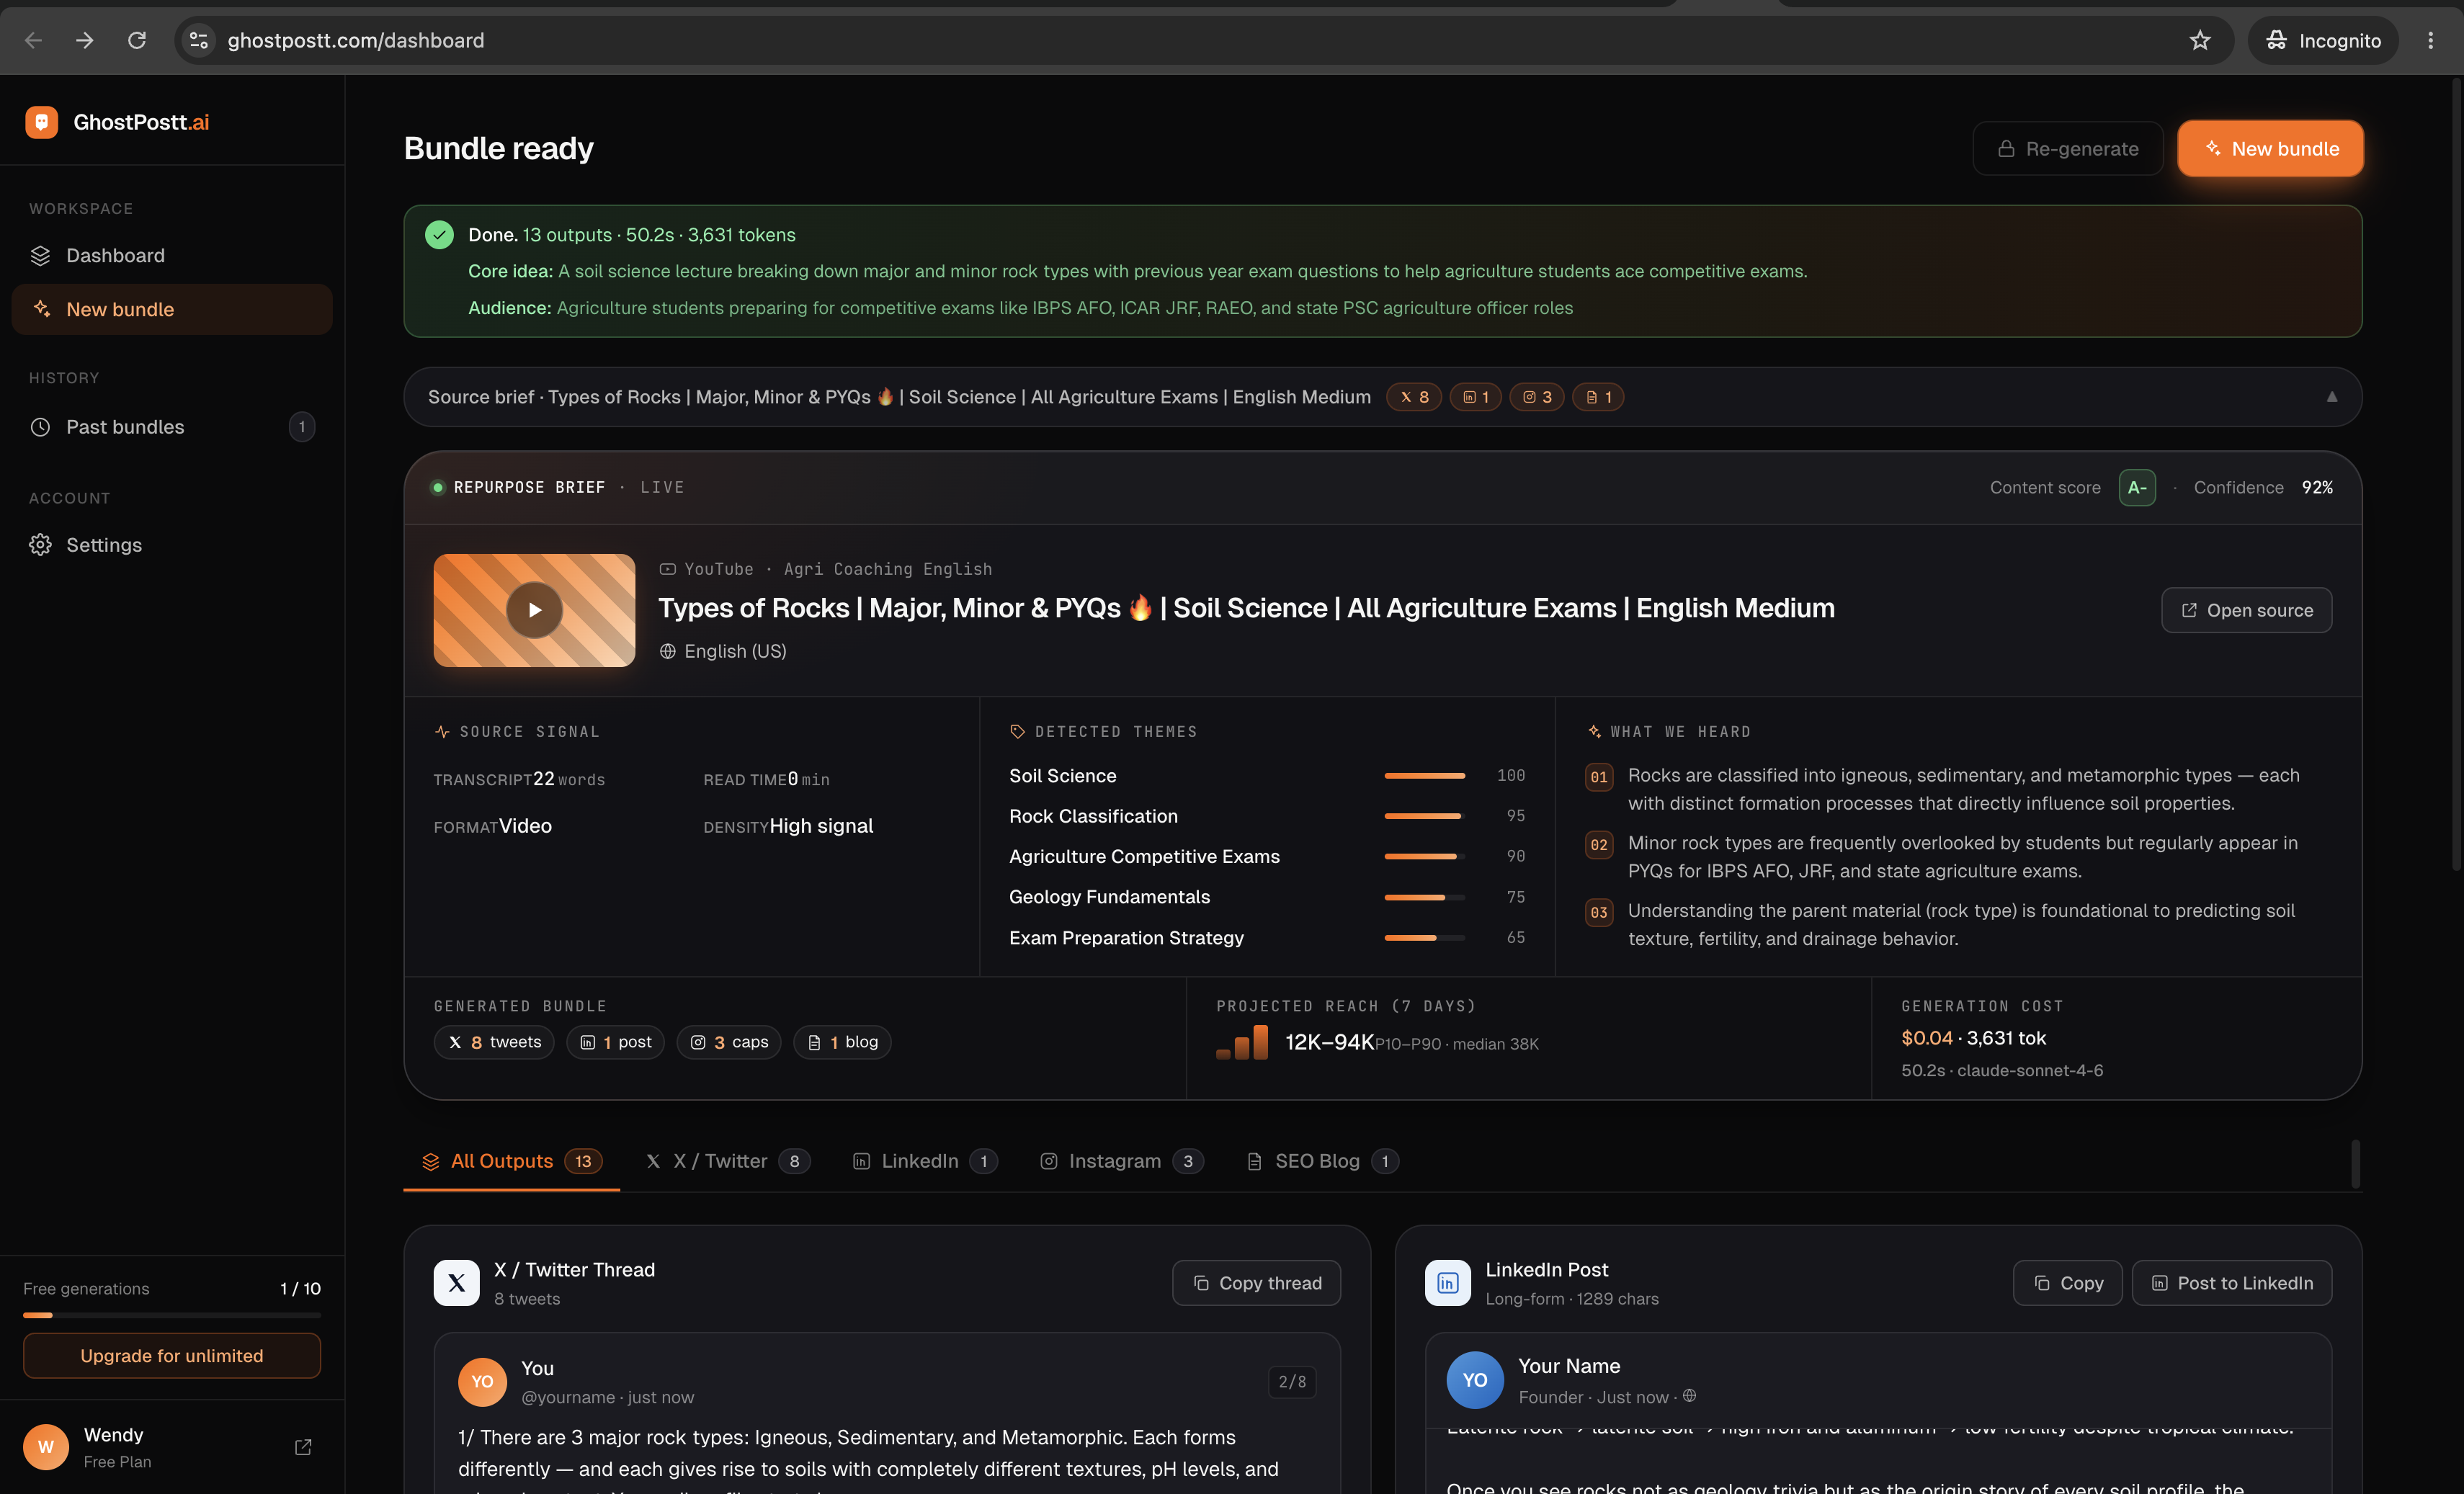Click Copy thread button

1256,1283
